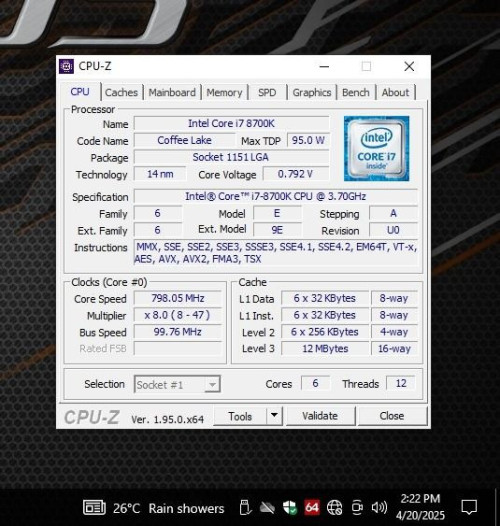This screenshot has width=500, height=526.
Task: Click the Cores count value 6
Action: coord(315,383)
